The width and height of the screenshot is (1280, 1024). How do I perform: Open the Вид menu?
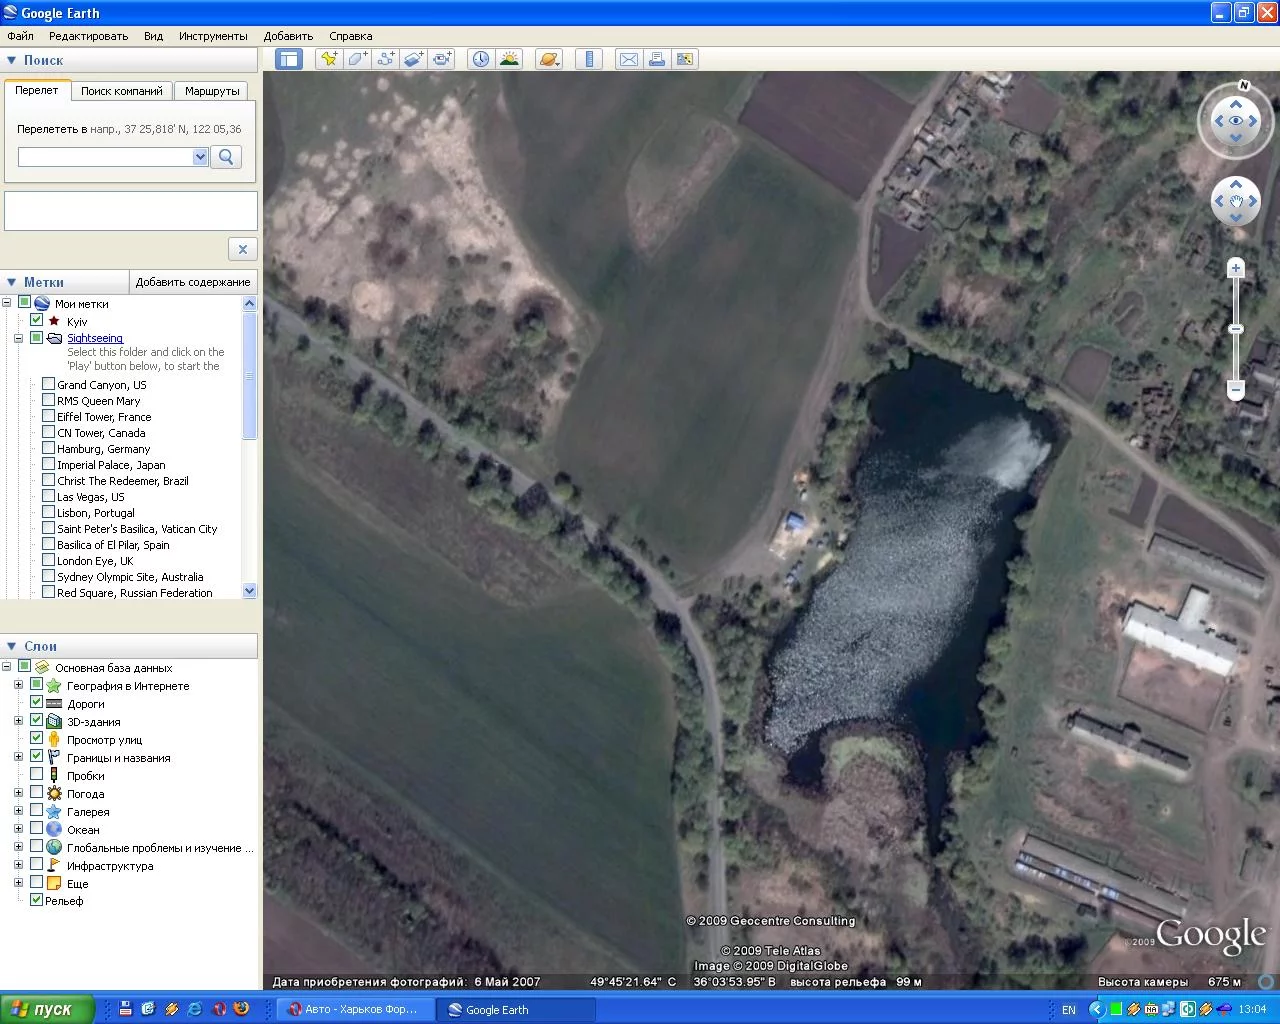(x=153, y=36)
